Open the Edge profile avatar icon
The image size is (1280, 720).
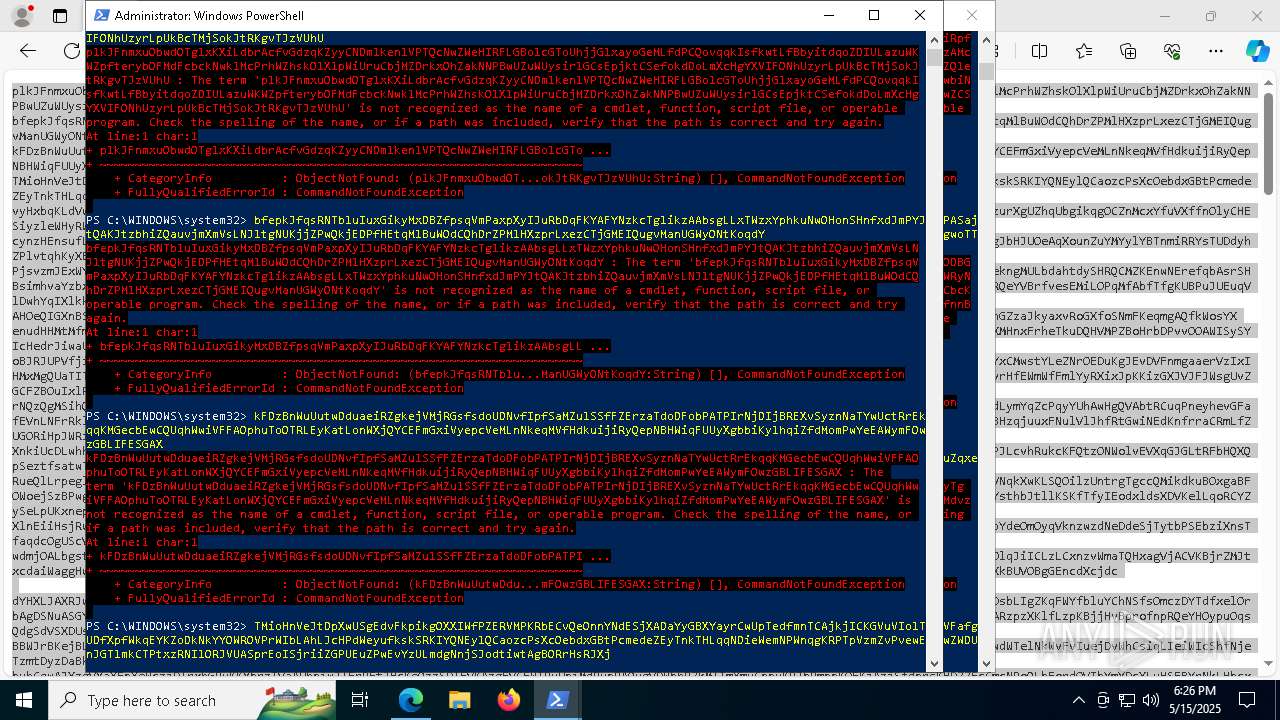pos(20,17)
